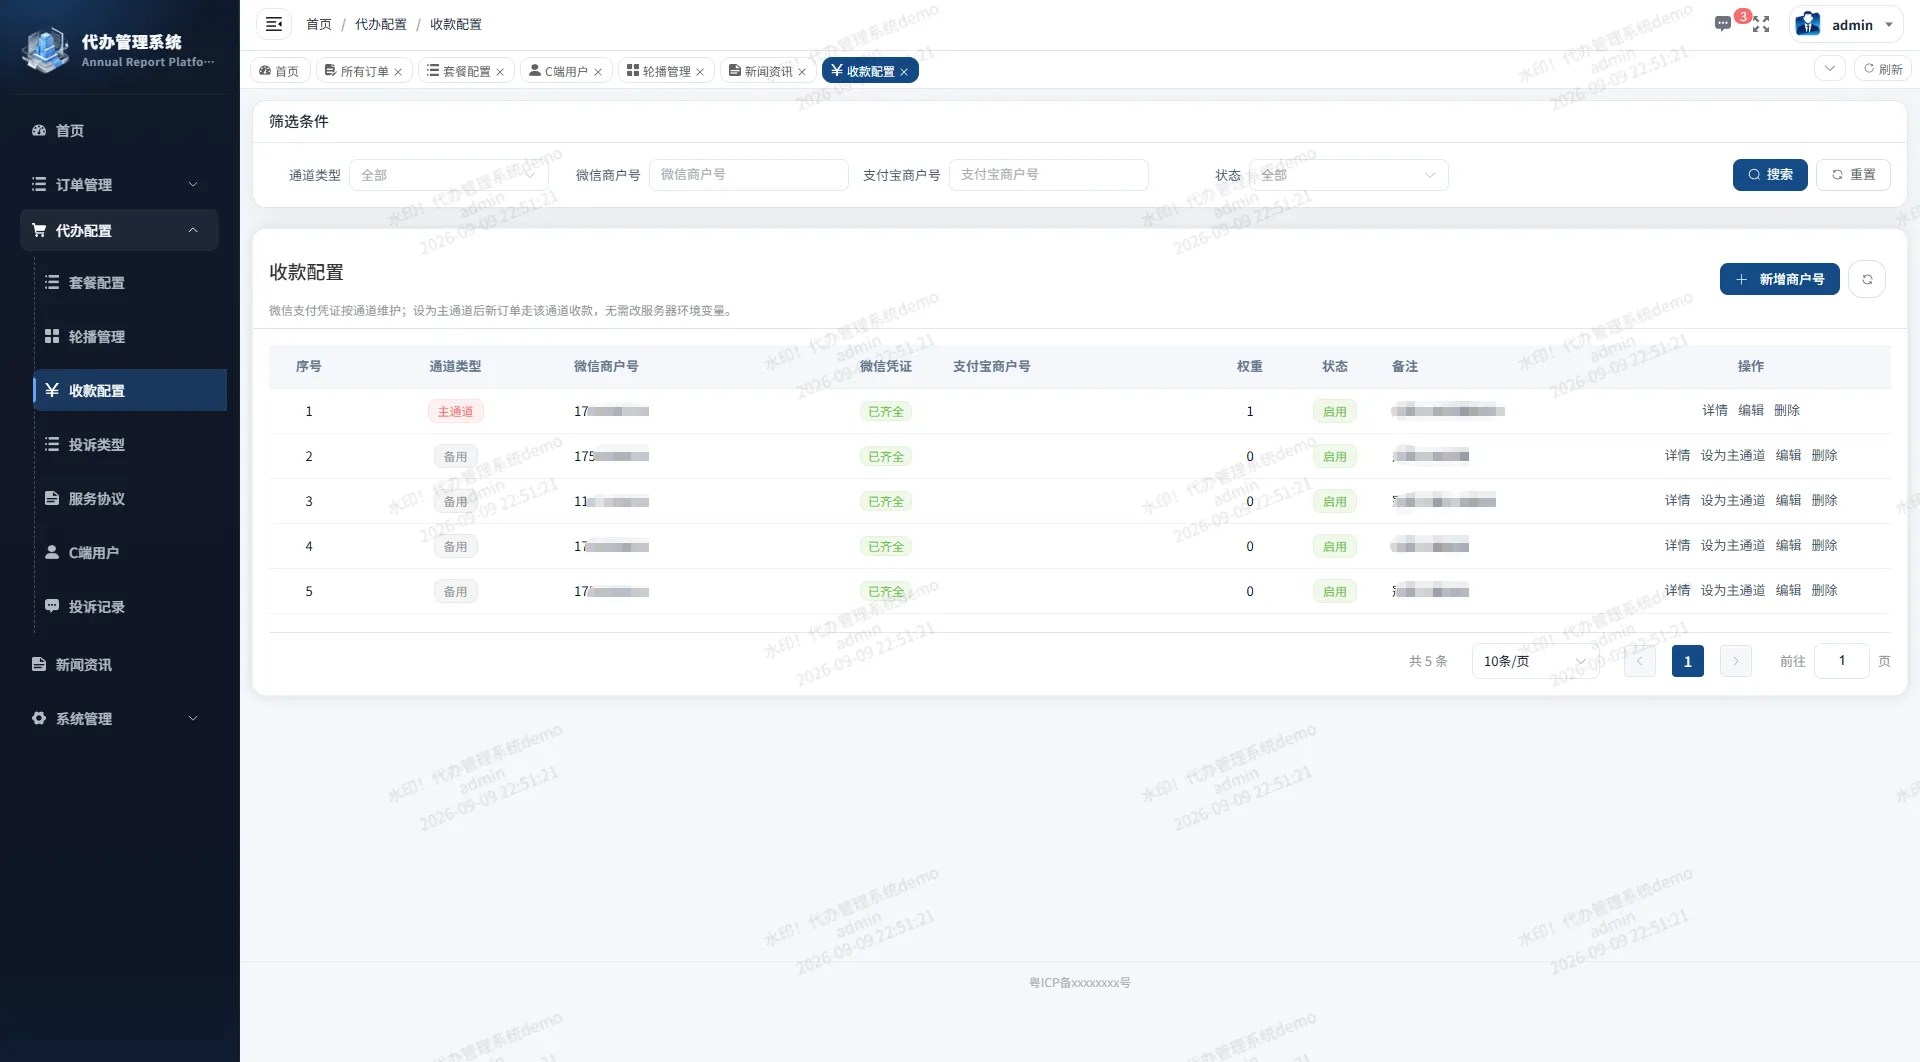View 详情 for row 4

[1677, 545]
